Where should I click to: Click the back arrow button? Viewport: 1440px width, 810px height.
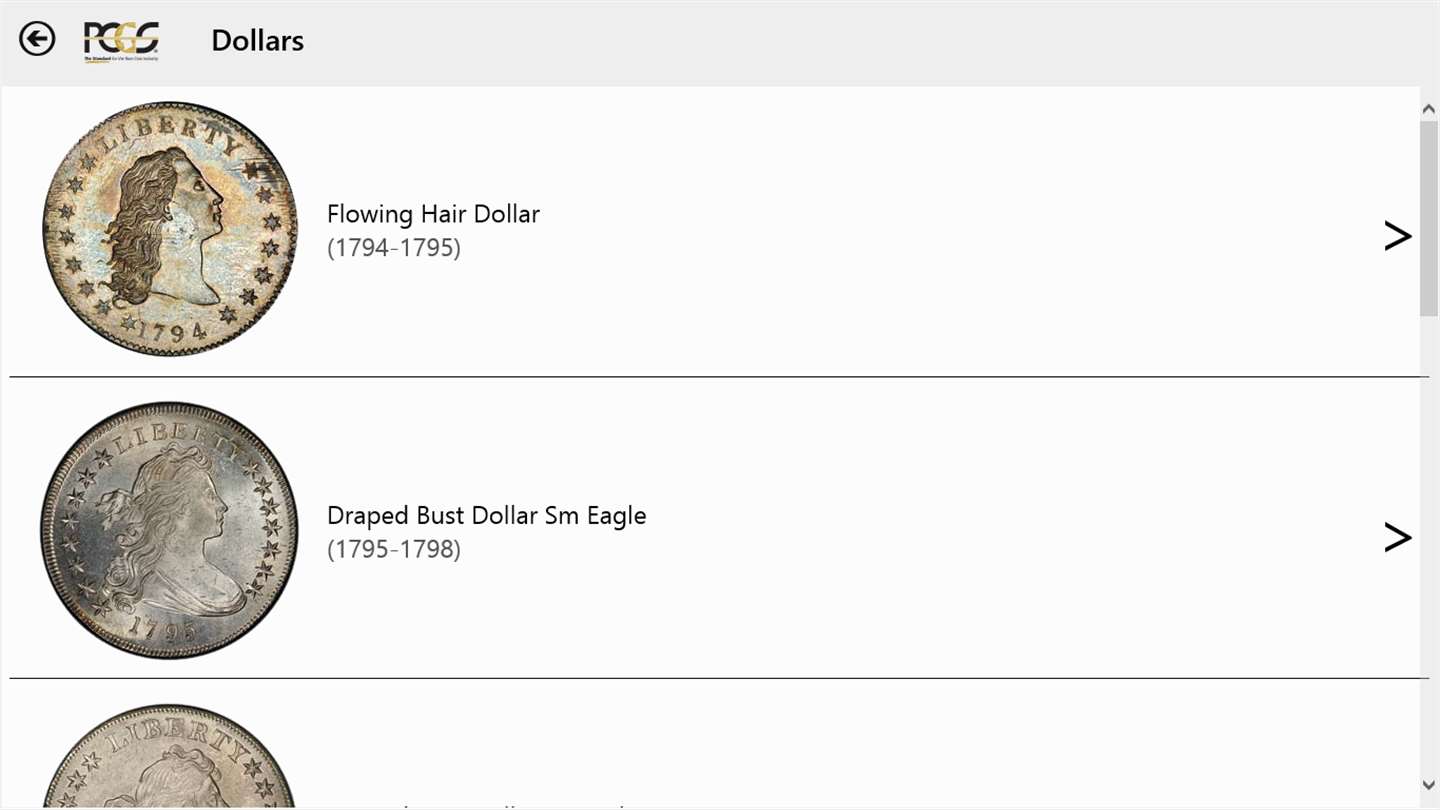tap(37, 40)
